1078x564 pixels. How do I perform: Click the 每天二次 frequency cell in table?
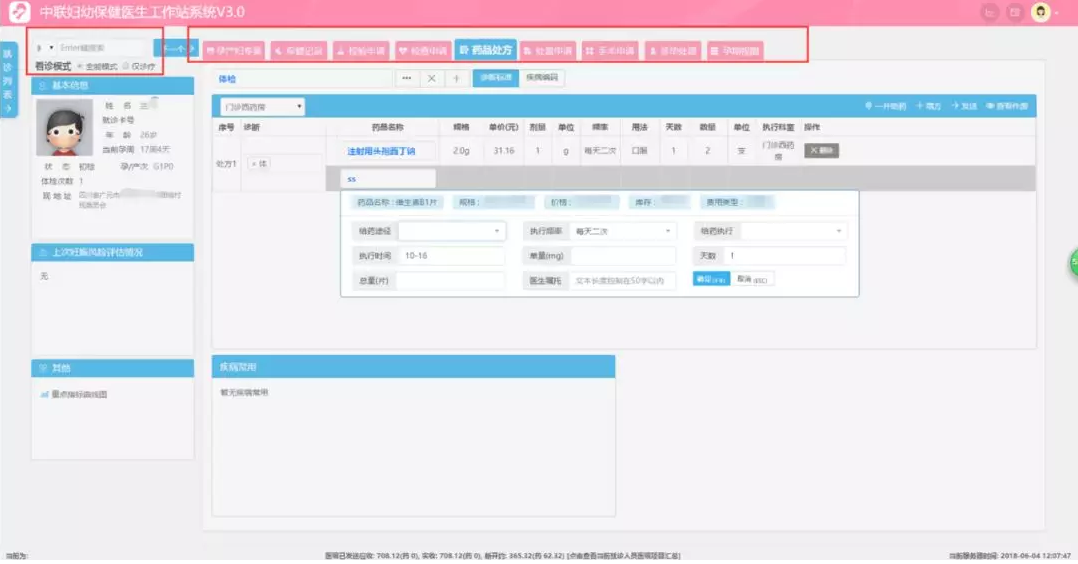click(x=600, y=151)
